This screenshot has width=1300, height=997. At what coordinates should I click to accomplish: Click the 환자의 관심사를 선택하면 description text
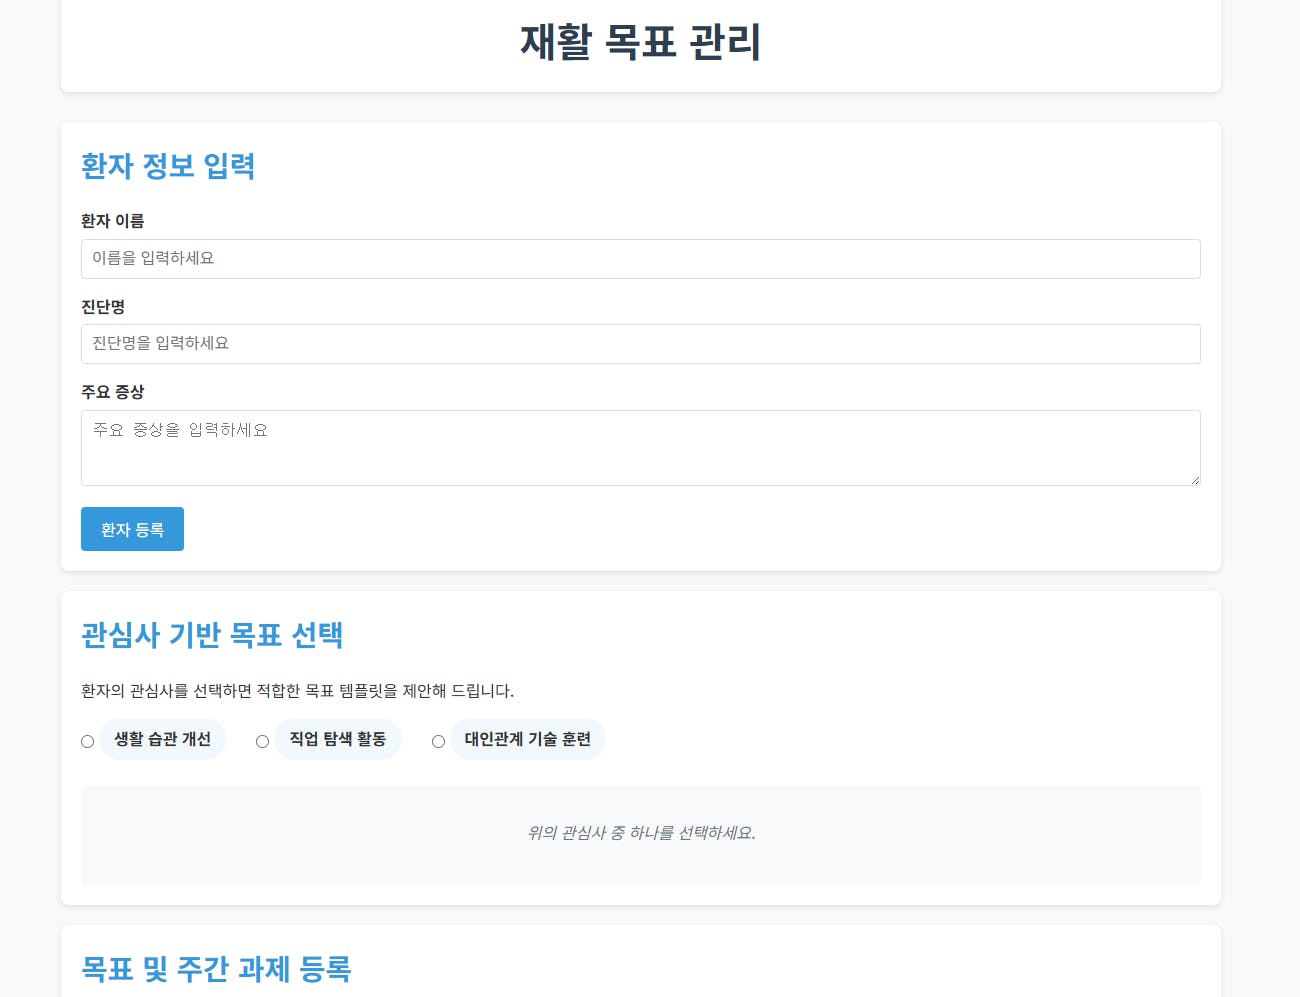click(x=297, y=691)
